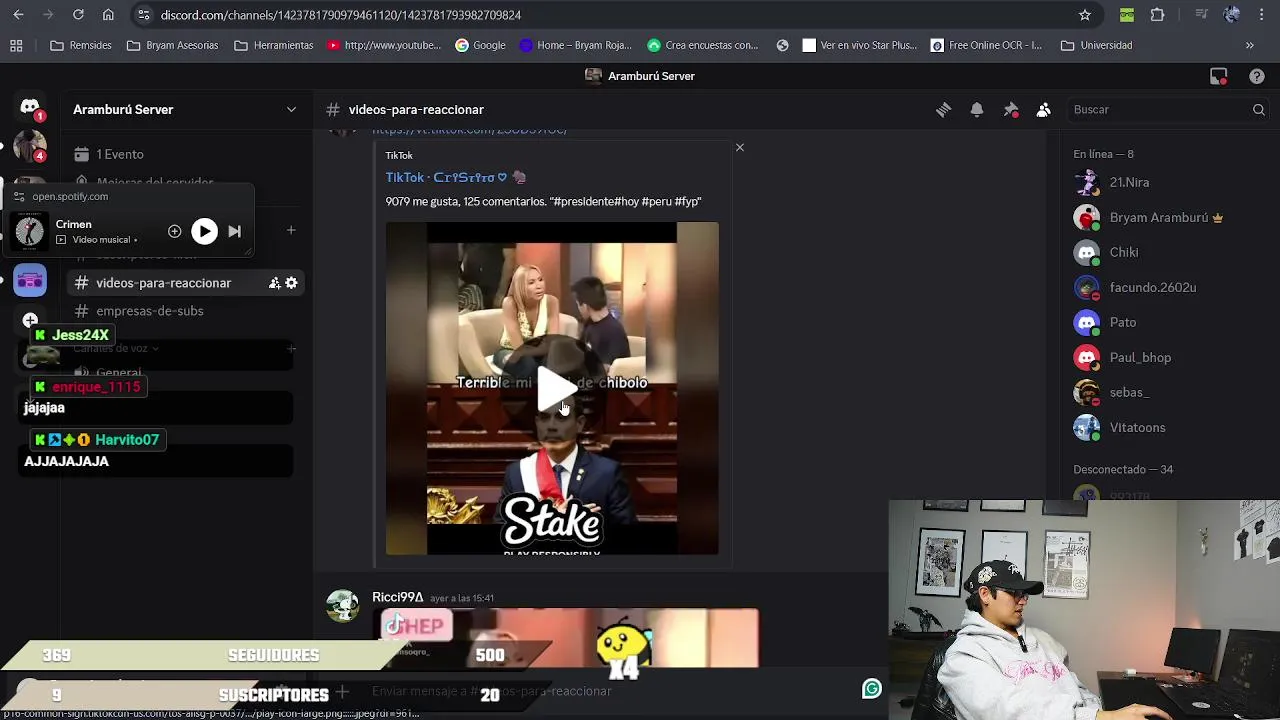Open the 1 Evento entry
This screenshot has height=720, width=1280.
[x=120, y=154]
